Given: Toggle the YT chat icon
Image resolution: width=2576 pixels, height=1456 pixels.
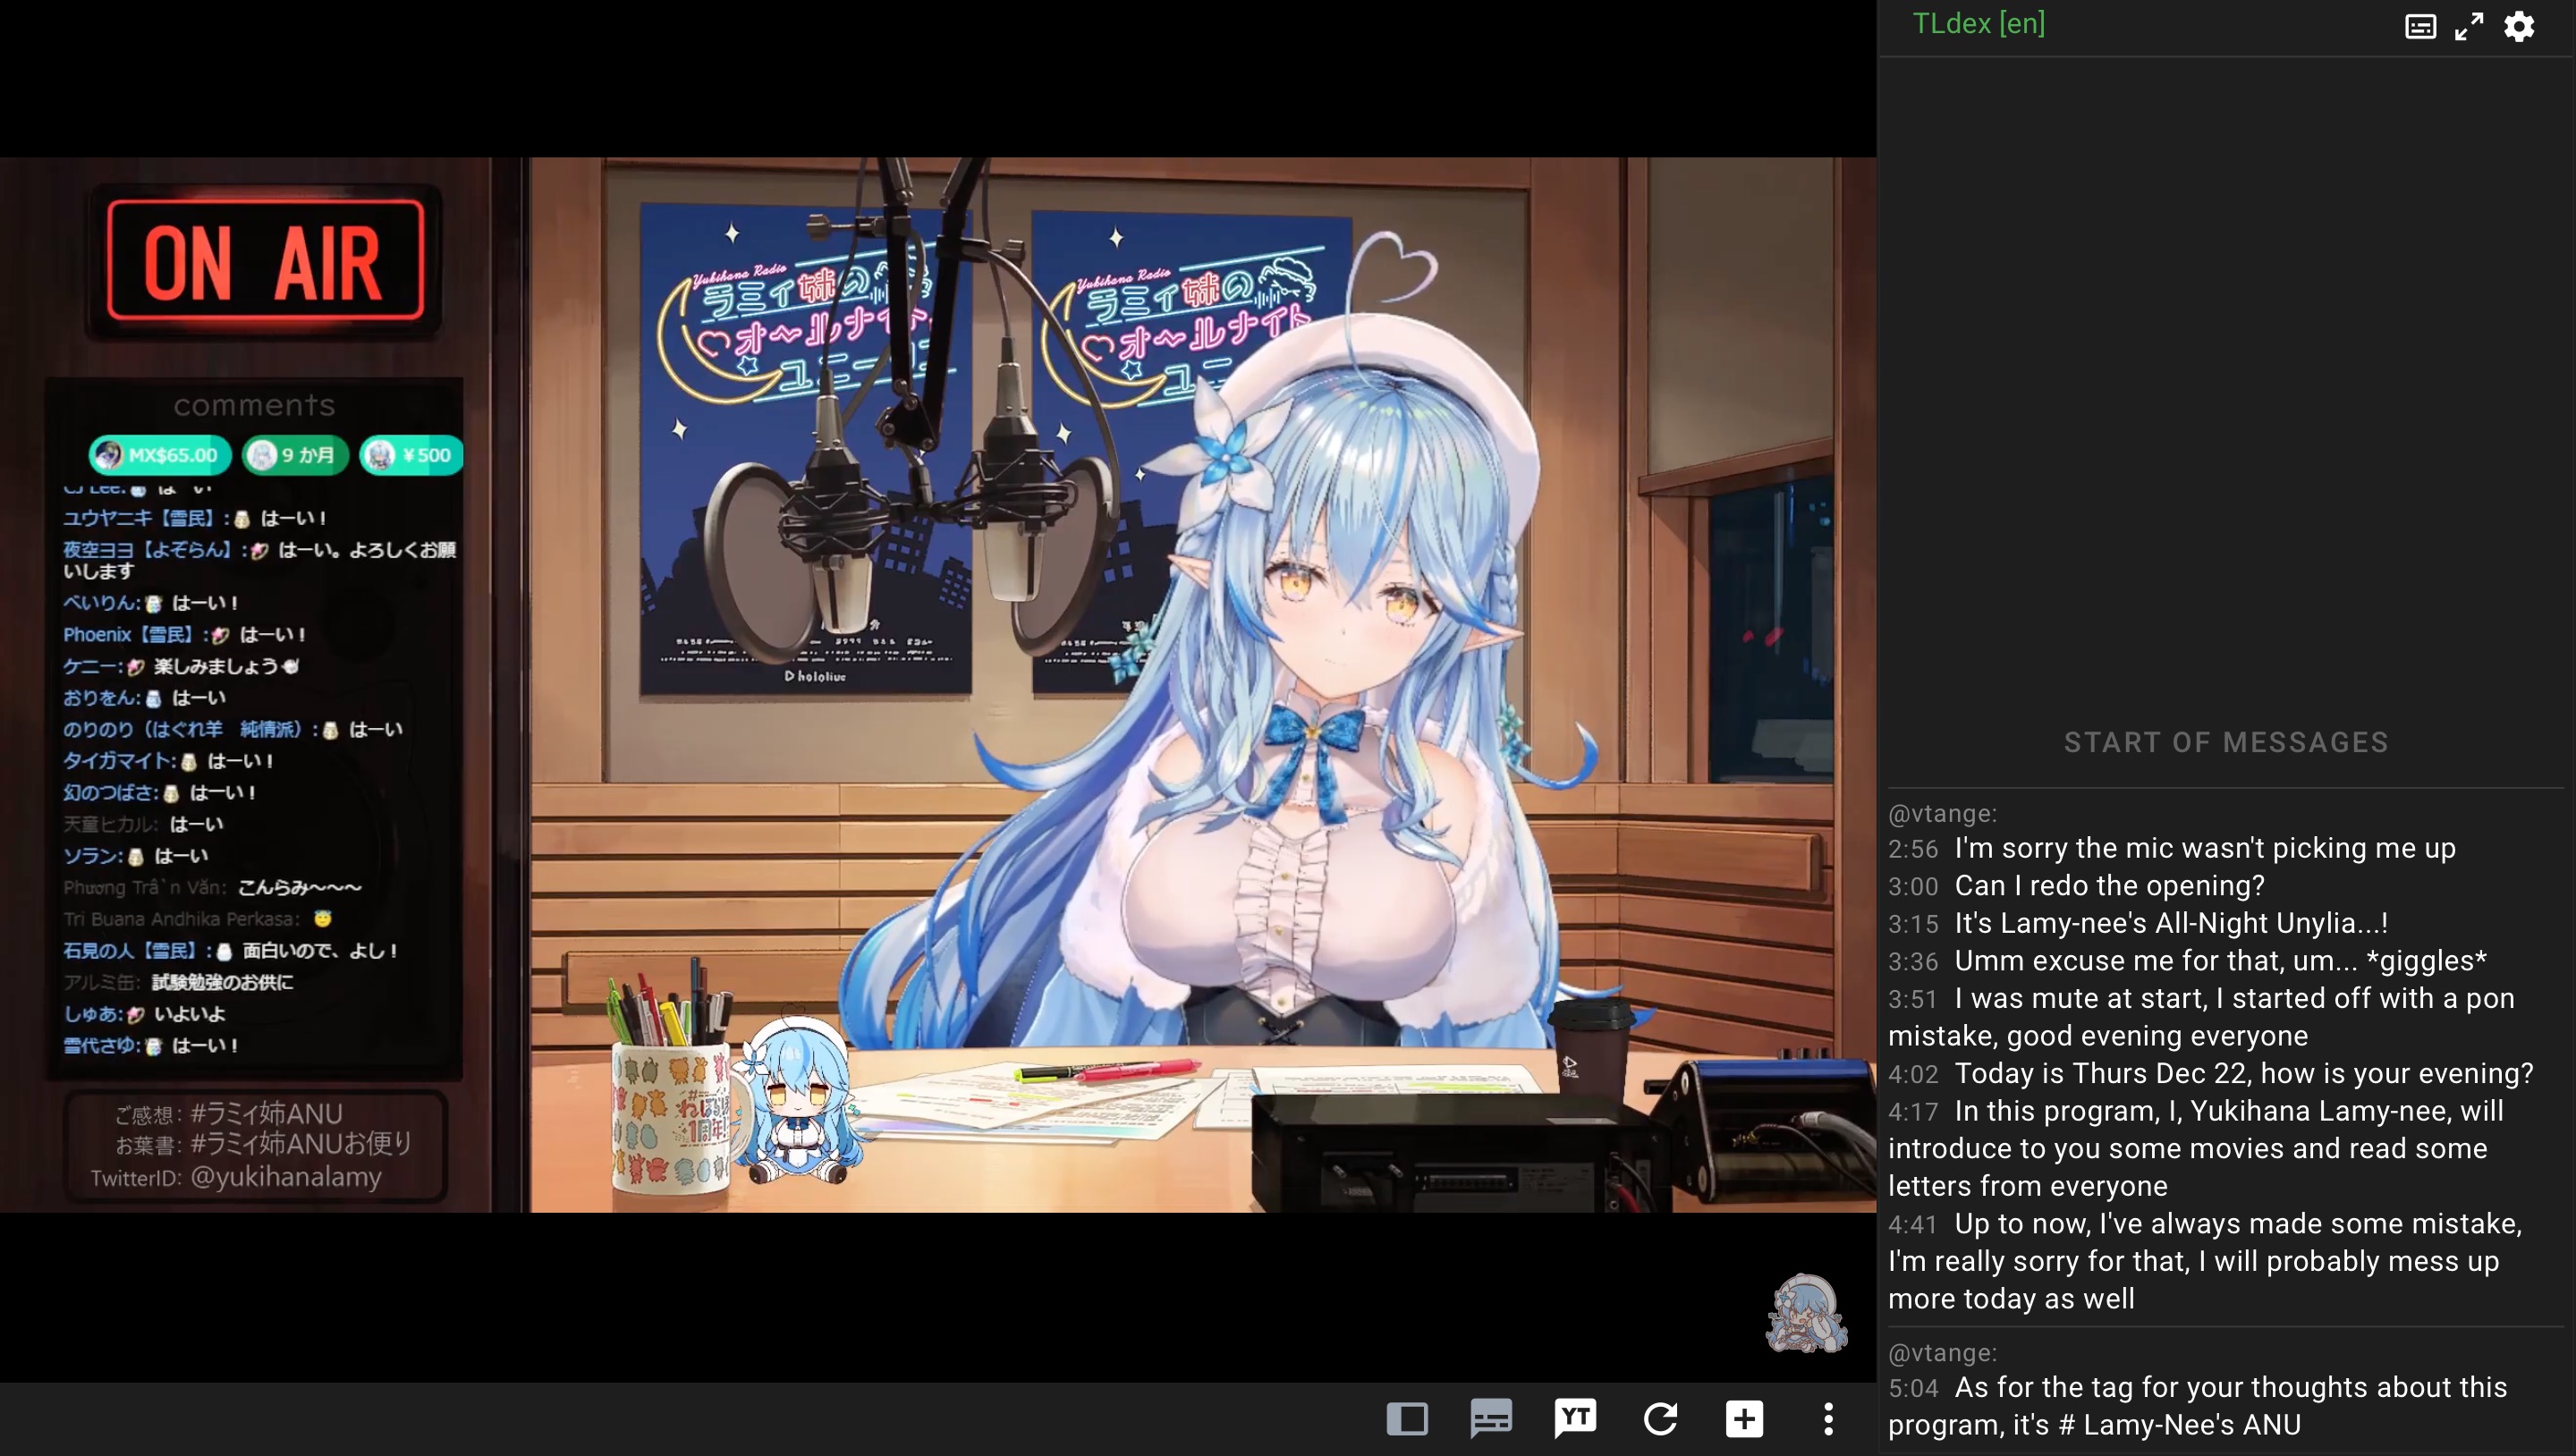Looking at the screenshot, I should coord(1576,1418).
